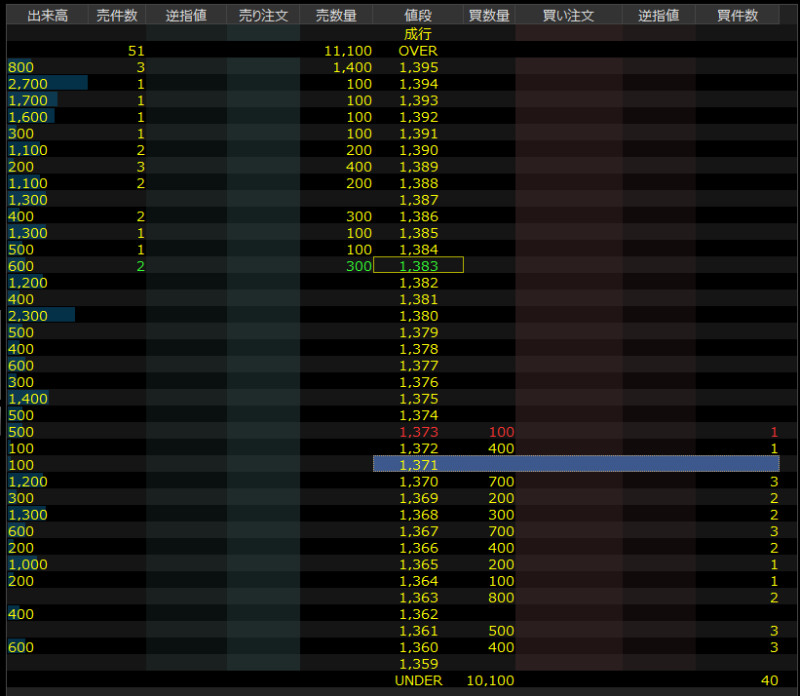Select the OVER price row
Screen dimensions: 800x696
pyautogui.click(x=393, y=51)
